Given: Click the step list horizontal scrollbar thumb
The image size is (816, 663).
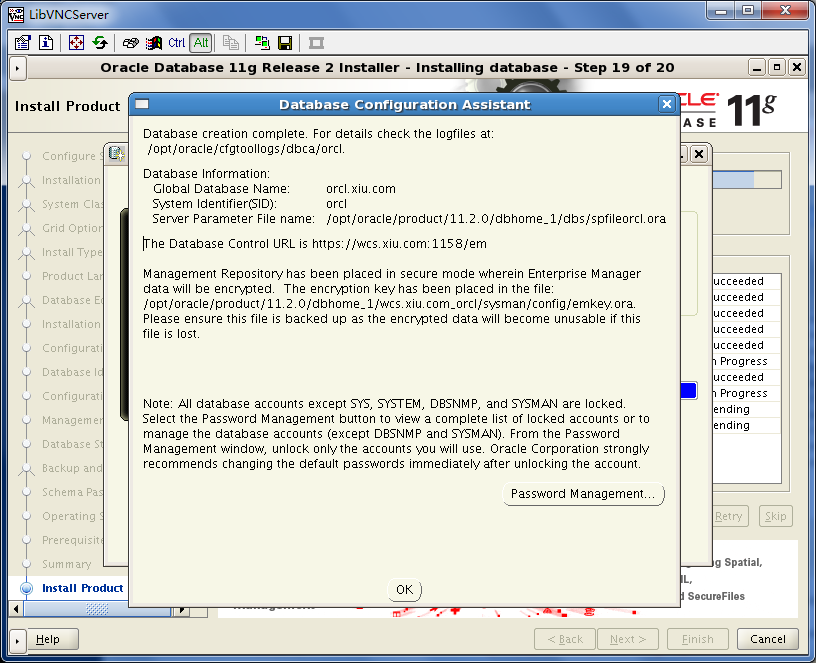Looking at the screenshot, I should tap(97, 609).
